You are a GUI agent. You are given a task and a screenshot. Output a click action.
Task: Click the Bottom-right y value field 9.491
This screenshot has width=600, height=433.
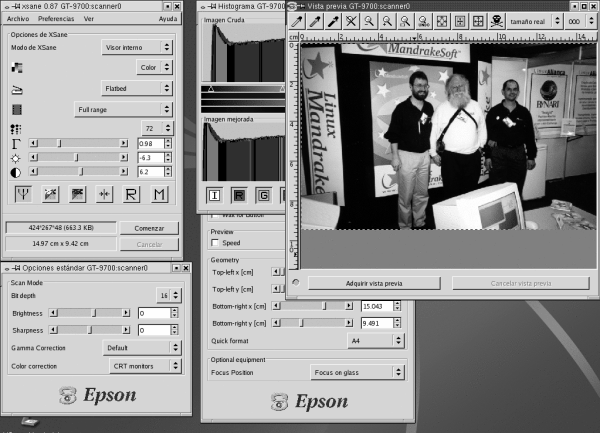pyautogui.click(x=377, y=323)
